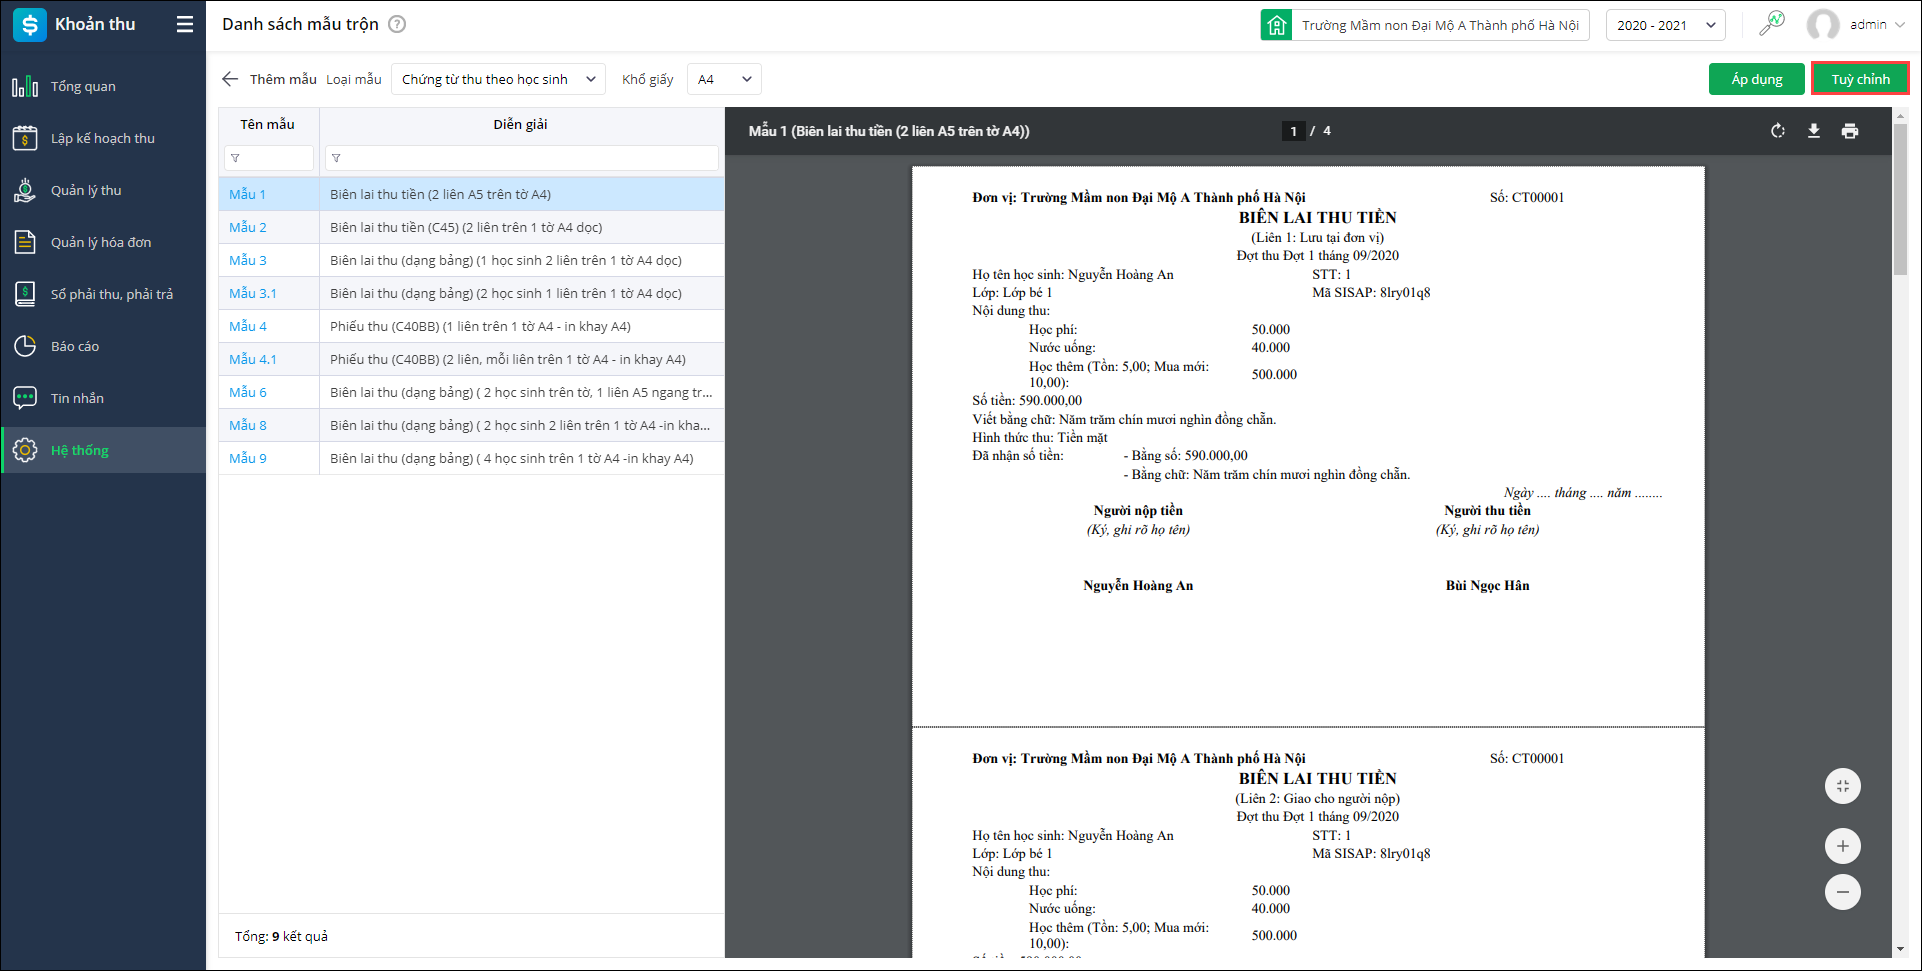1922x971 pixels.
Task: Print the previewed template
Action: [x=1850, y=131]
